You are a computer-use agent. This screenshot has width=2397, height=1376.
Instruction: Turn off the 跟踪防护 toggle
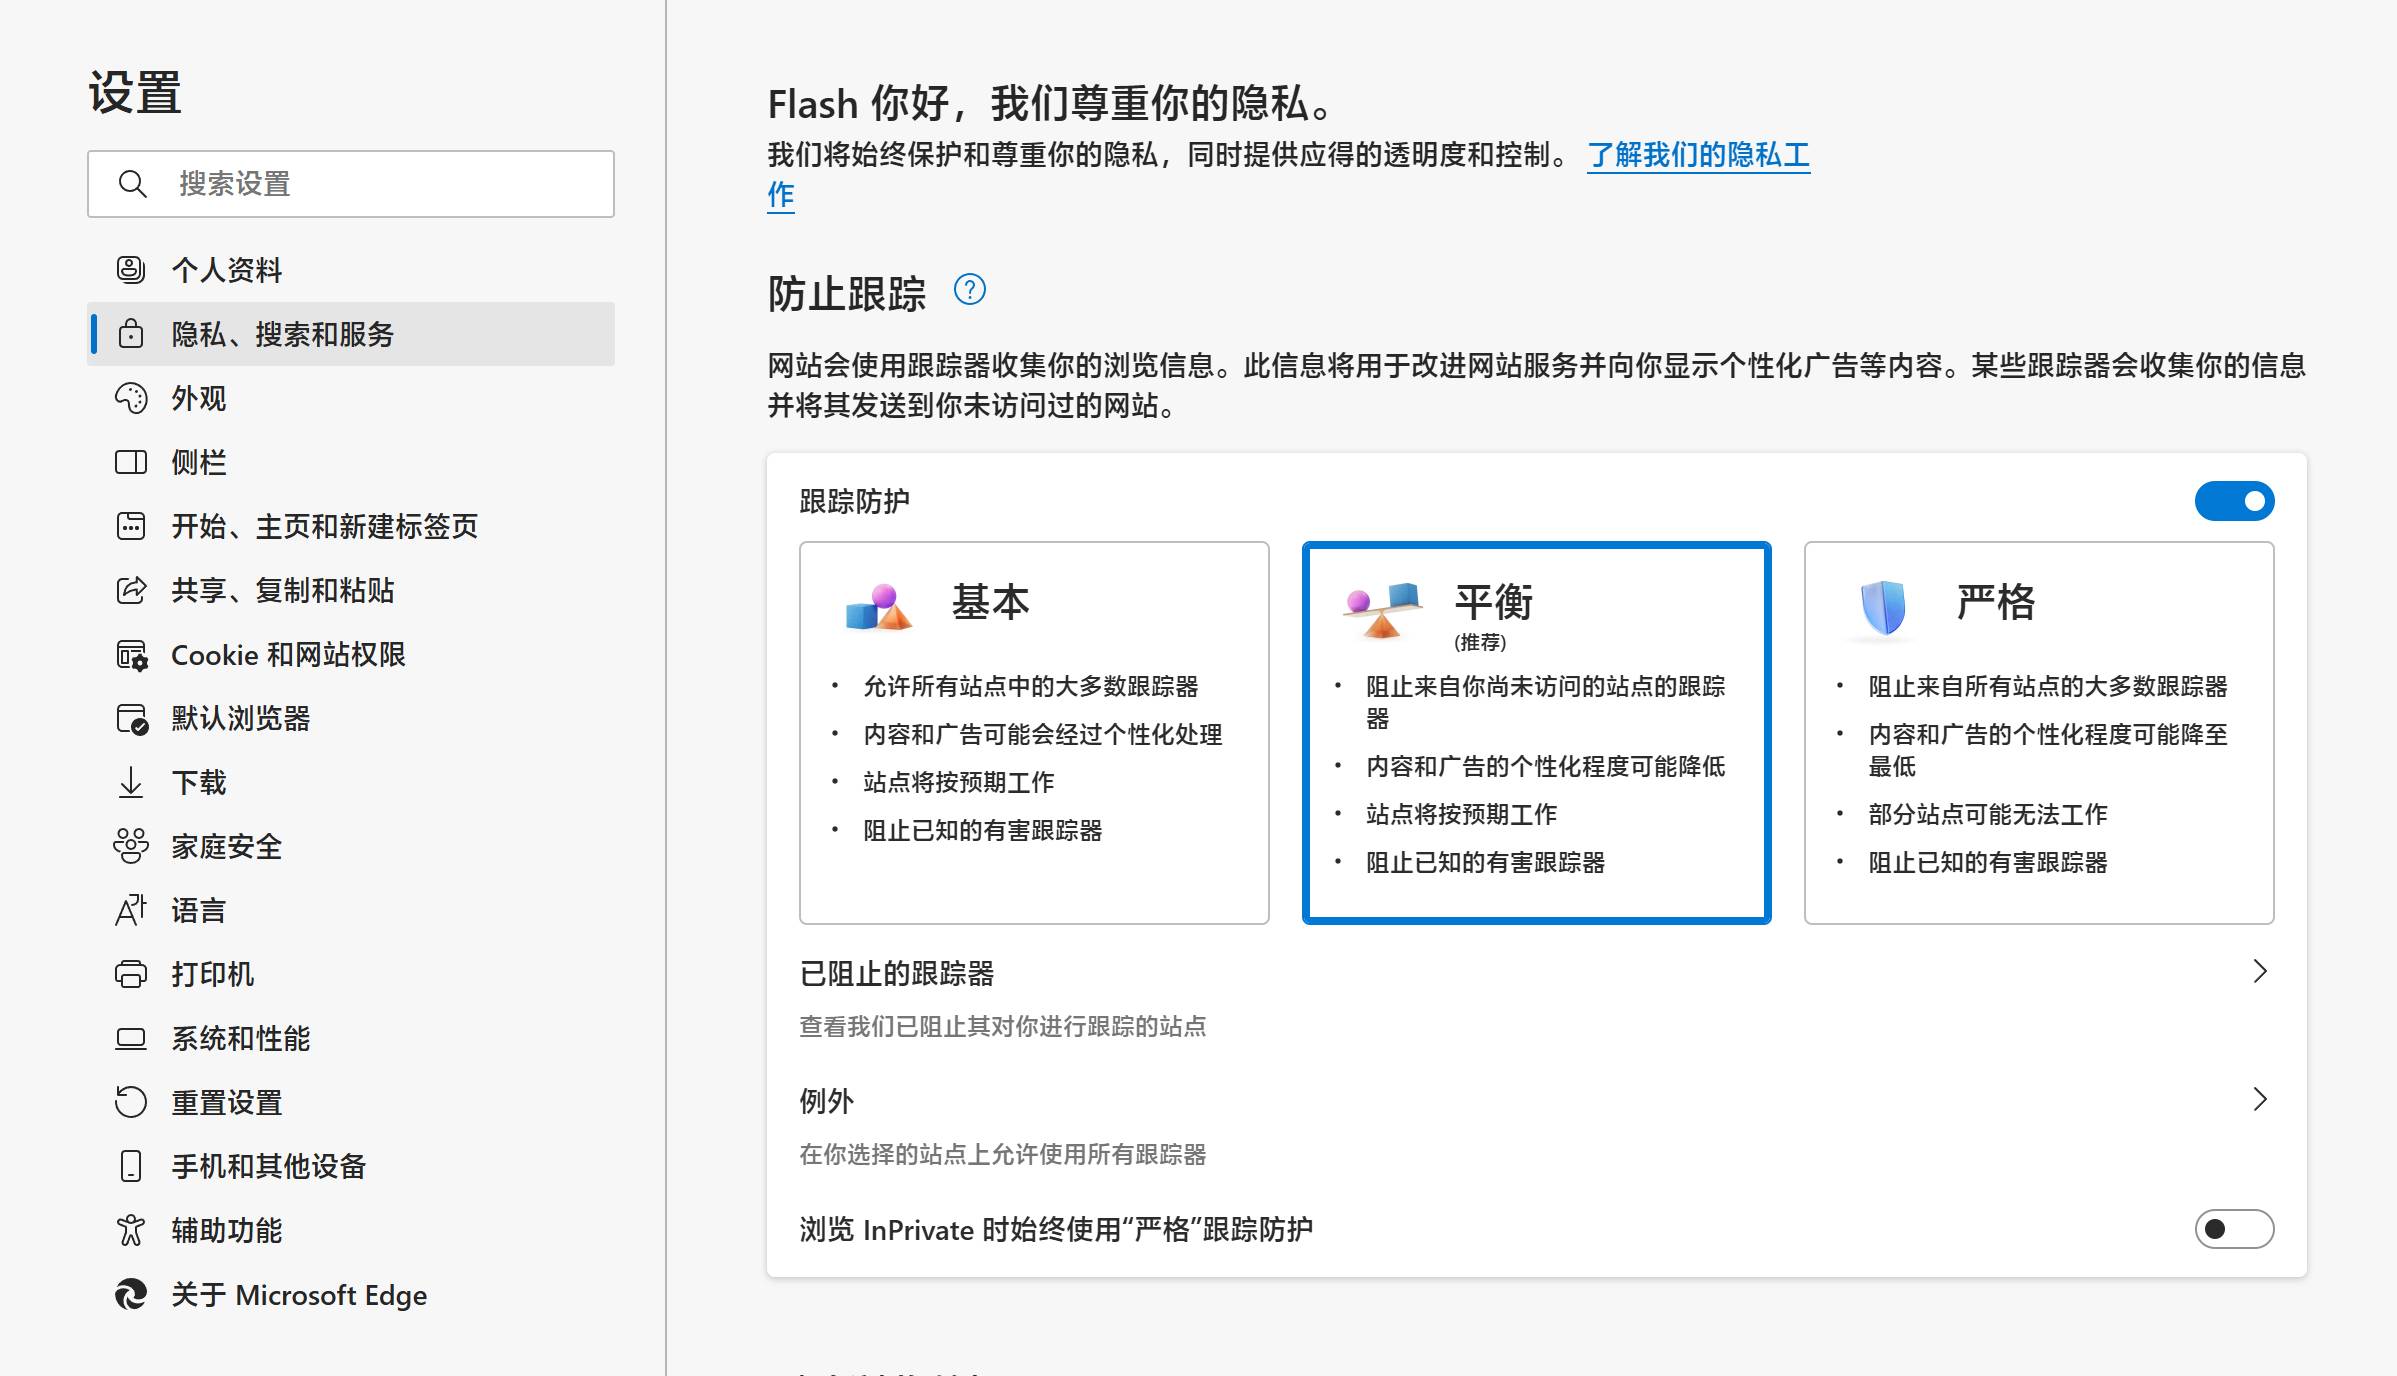click(2234, 501)
